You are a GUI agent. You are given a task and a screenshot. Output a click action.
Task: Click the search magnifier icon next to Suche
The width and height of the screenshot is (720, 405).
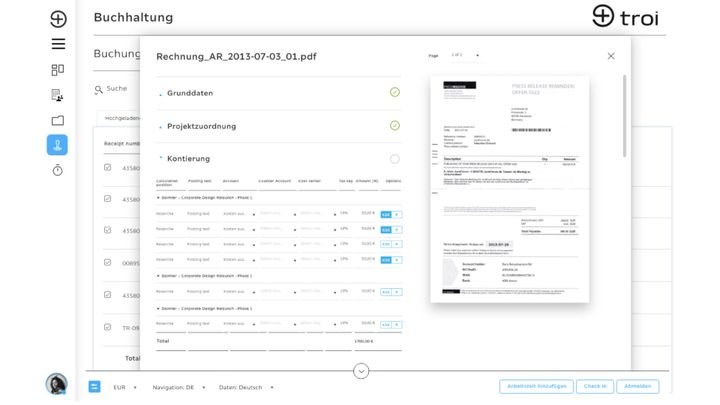coord(98,90)
